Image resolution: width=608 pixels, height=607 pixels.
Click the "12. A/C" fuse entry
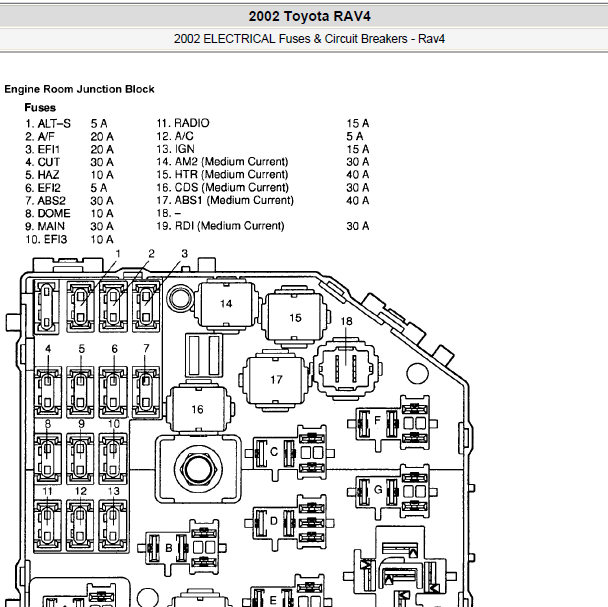[x=175, y=136]
